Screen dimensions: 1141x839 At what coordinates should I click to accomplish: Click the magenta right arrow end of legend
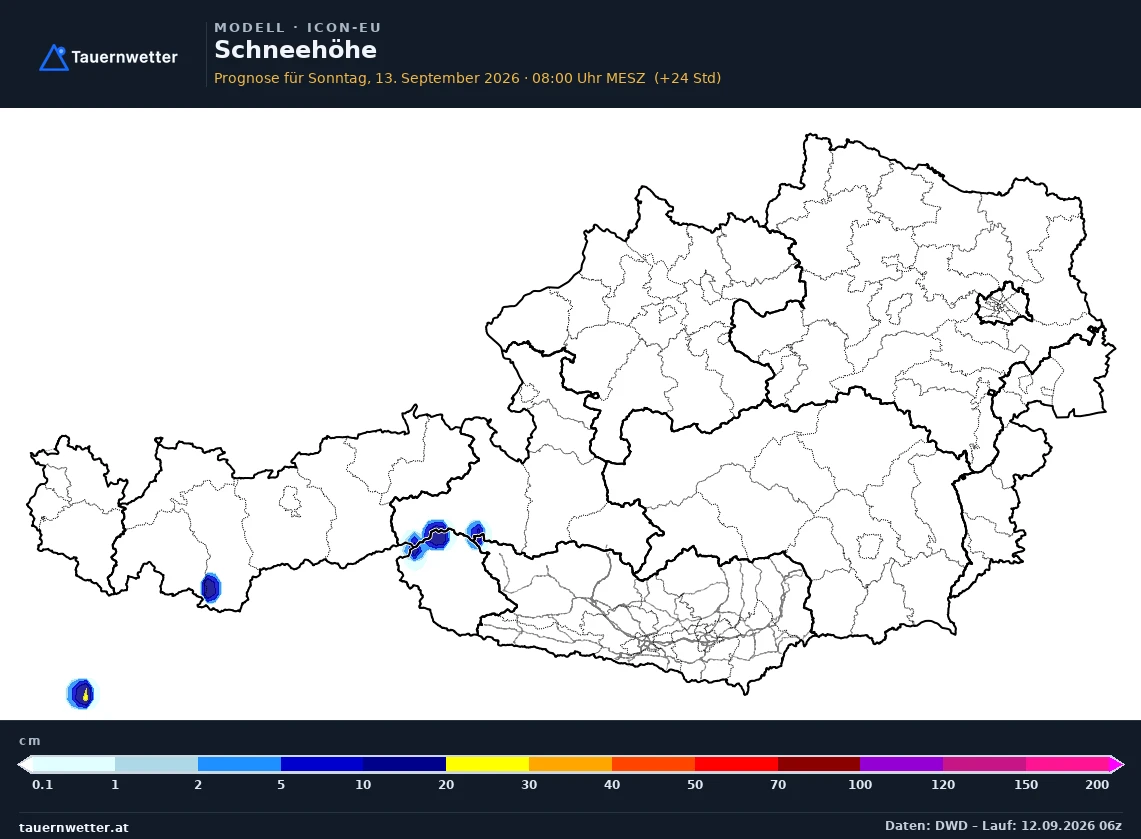tap(1117, 764)
